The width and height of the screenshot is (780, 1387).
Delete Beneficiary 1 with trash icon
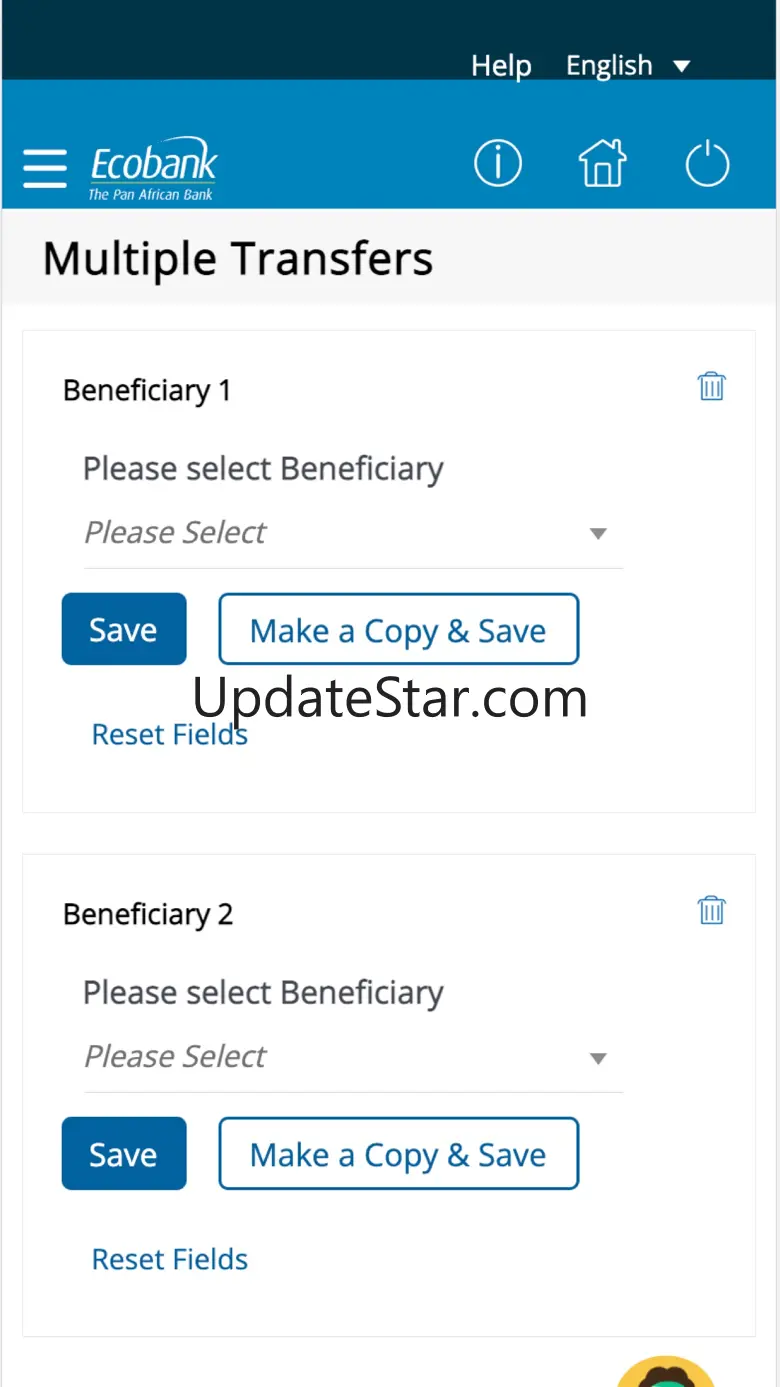[711, 386]
